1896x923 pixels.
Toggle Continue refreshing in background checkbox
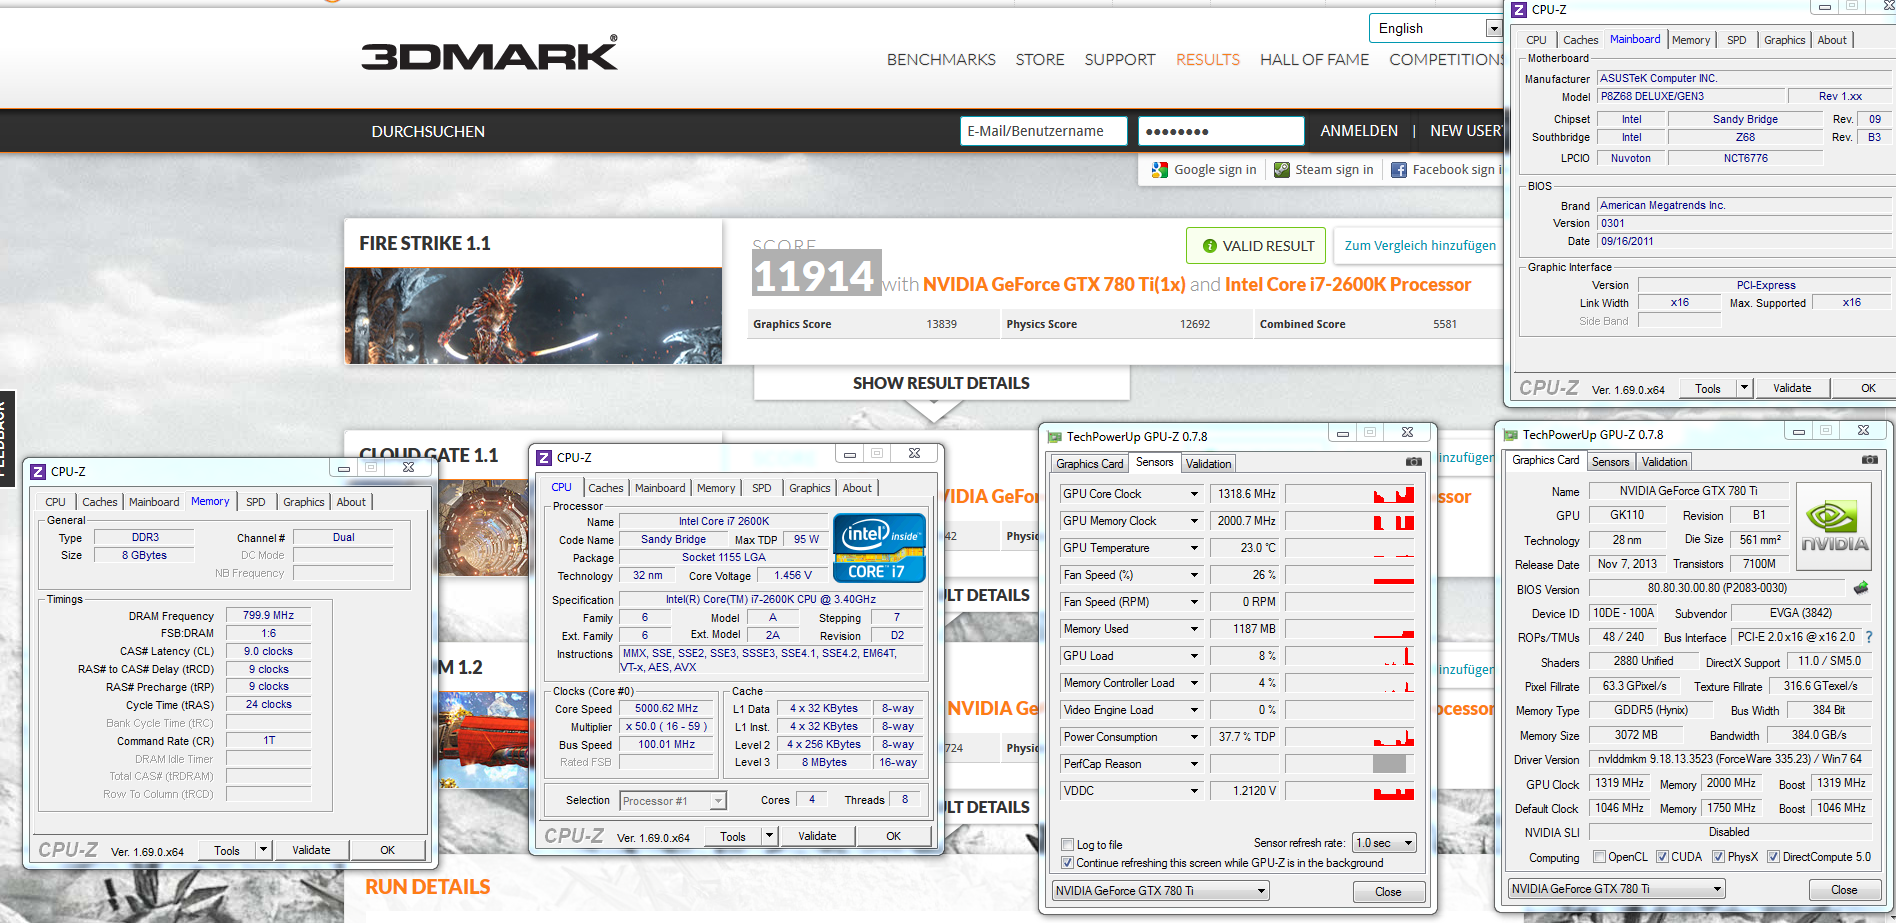[x=1068, y=863]
